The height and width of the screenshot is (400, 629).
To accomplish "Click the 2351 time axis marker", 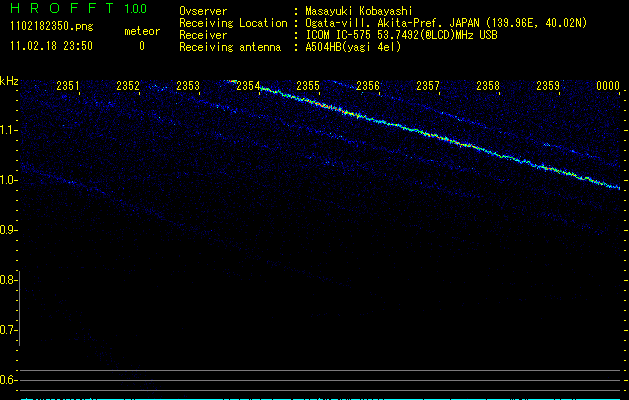I will point(68,86).
